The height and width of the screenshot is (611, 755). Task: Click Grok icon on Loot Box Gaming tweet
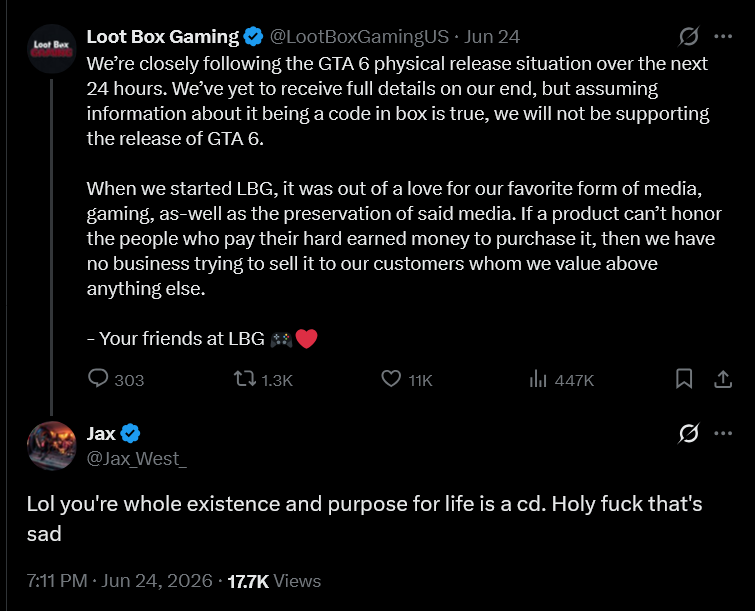[689, 37]
